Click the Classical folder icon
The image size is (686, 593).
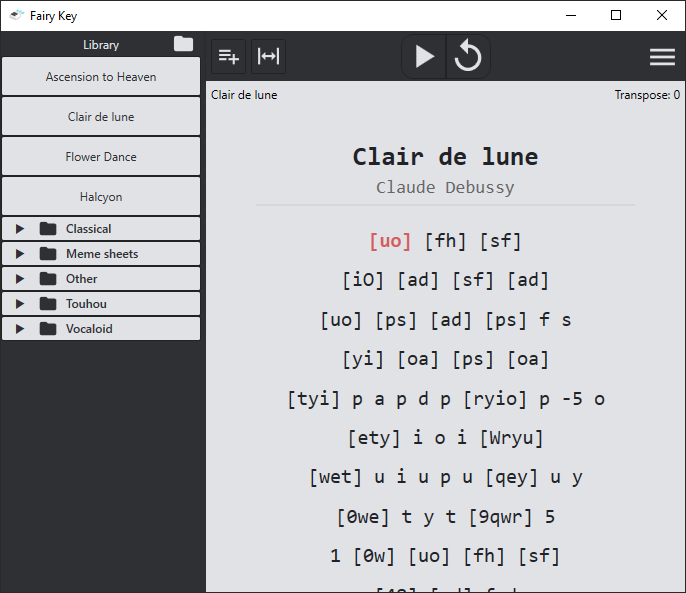pos(48,228)
